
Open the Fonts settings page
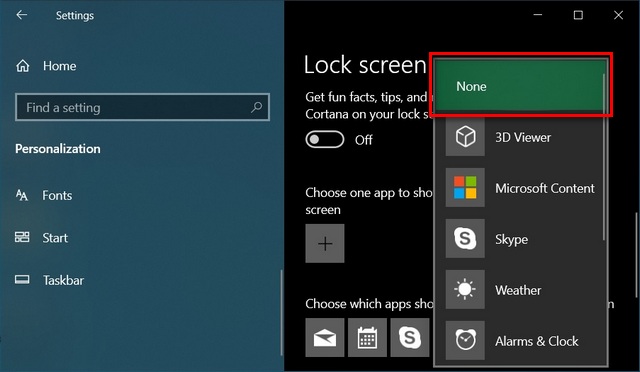click(44, 196)
